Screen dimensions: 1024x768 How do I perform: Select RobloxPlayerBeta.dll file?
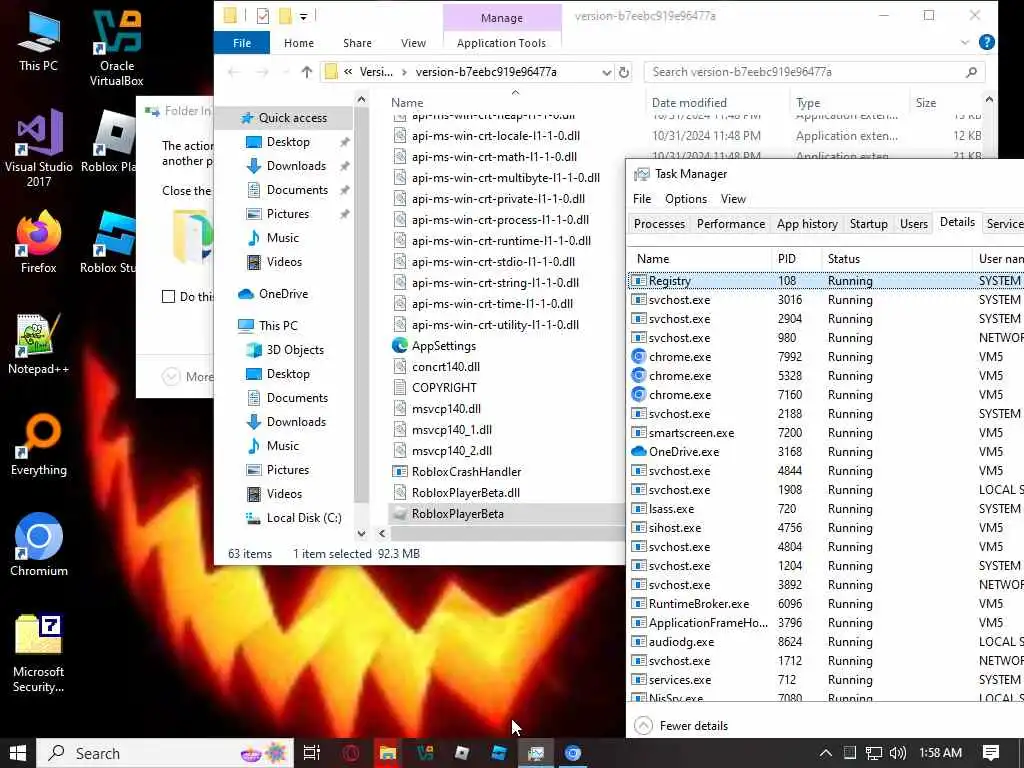point(466,492)
